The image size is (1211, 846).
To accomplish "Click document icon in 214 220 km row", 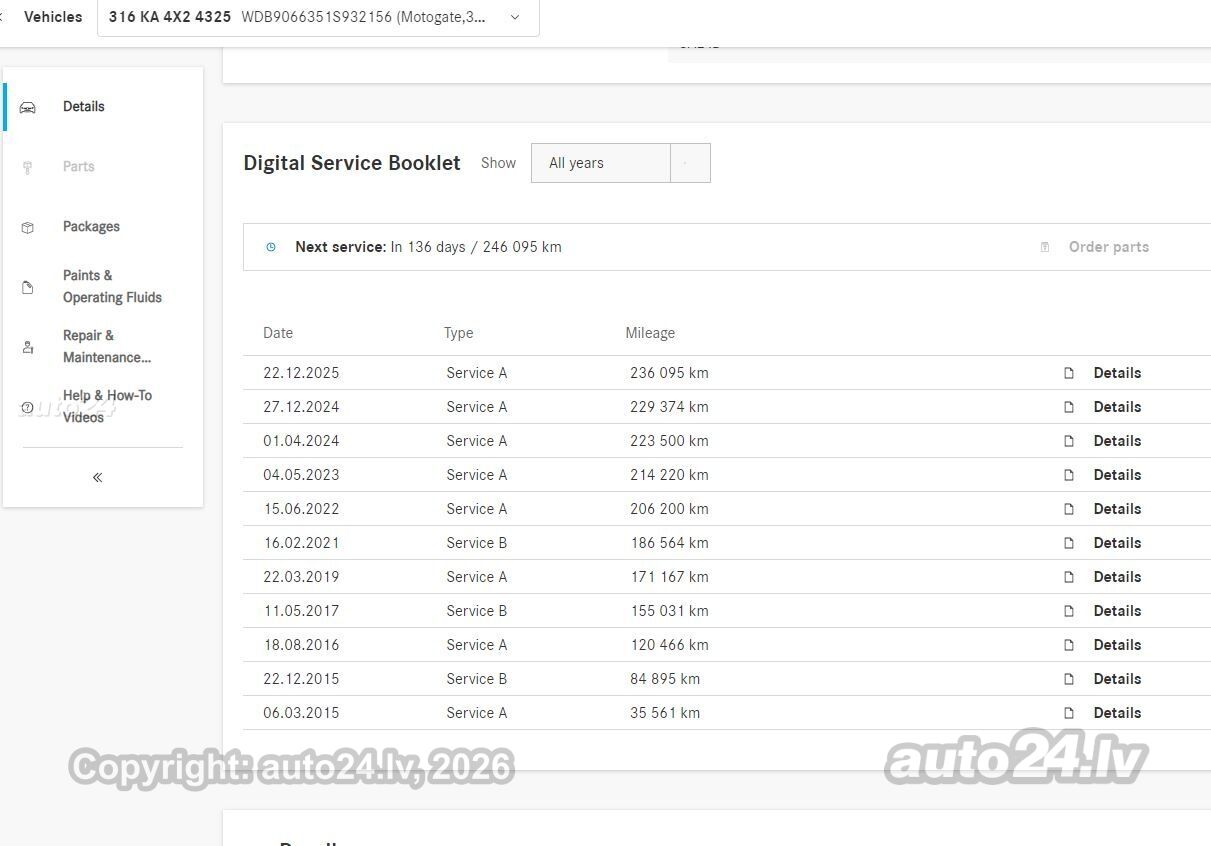I will (1069, 475).
